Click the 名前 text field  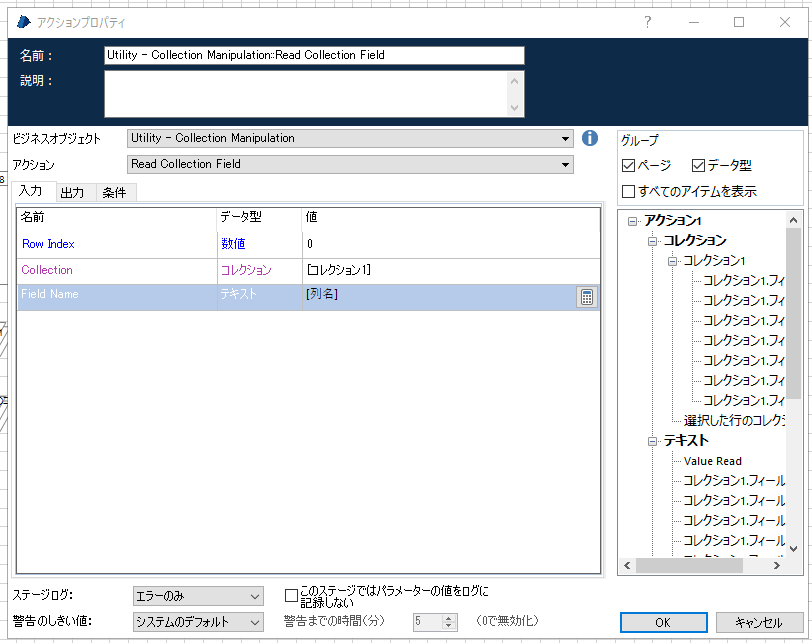click(314, 55)
